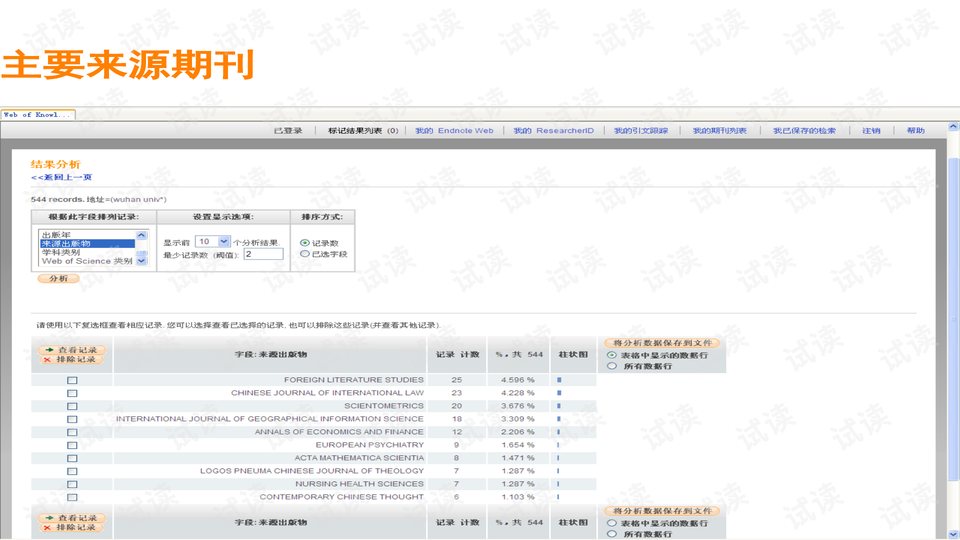Click bottom 将分析数据保存到文件 button
The image size is (960, 540).
click(662, 511)
